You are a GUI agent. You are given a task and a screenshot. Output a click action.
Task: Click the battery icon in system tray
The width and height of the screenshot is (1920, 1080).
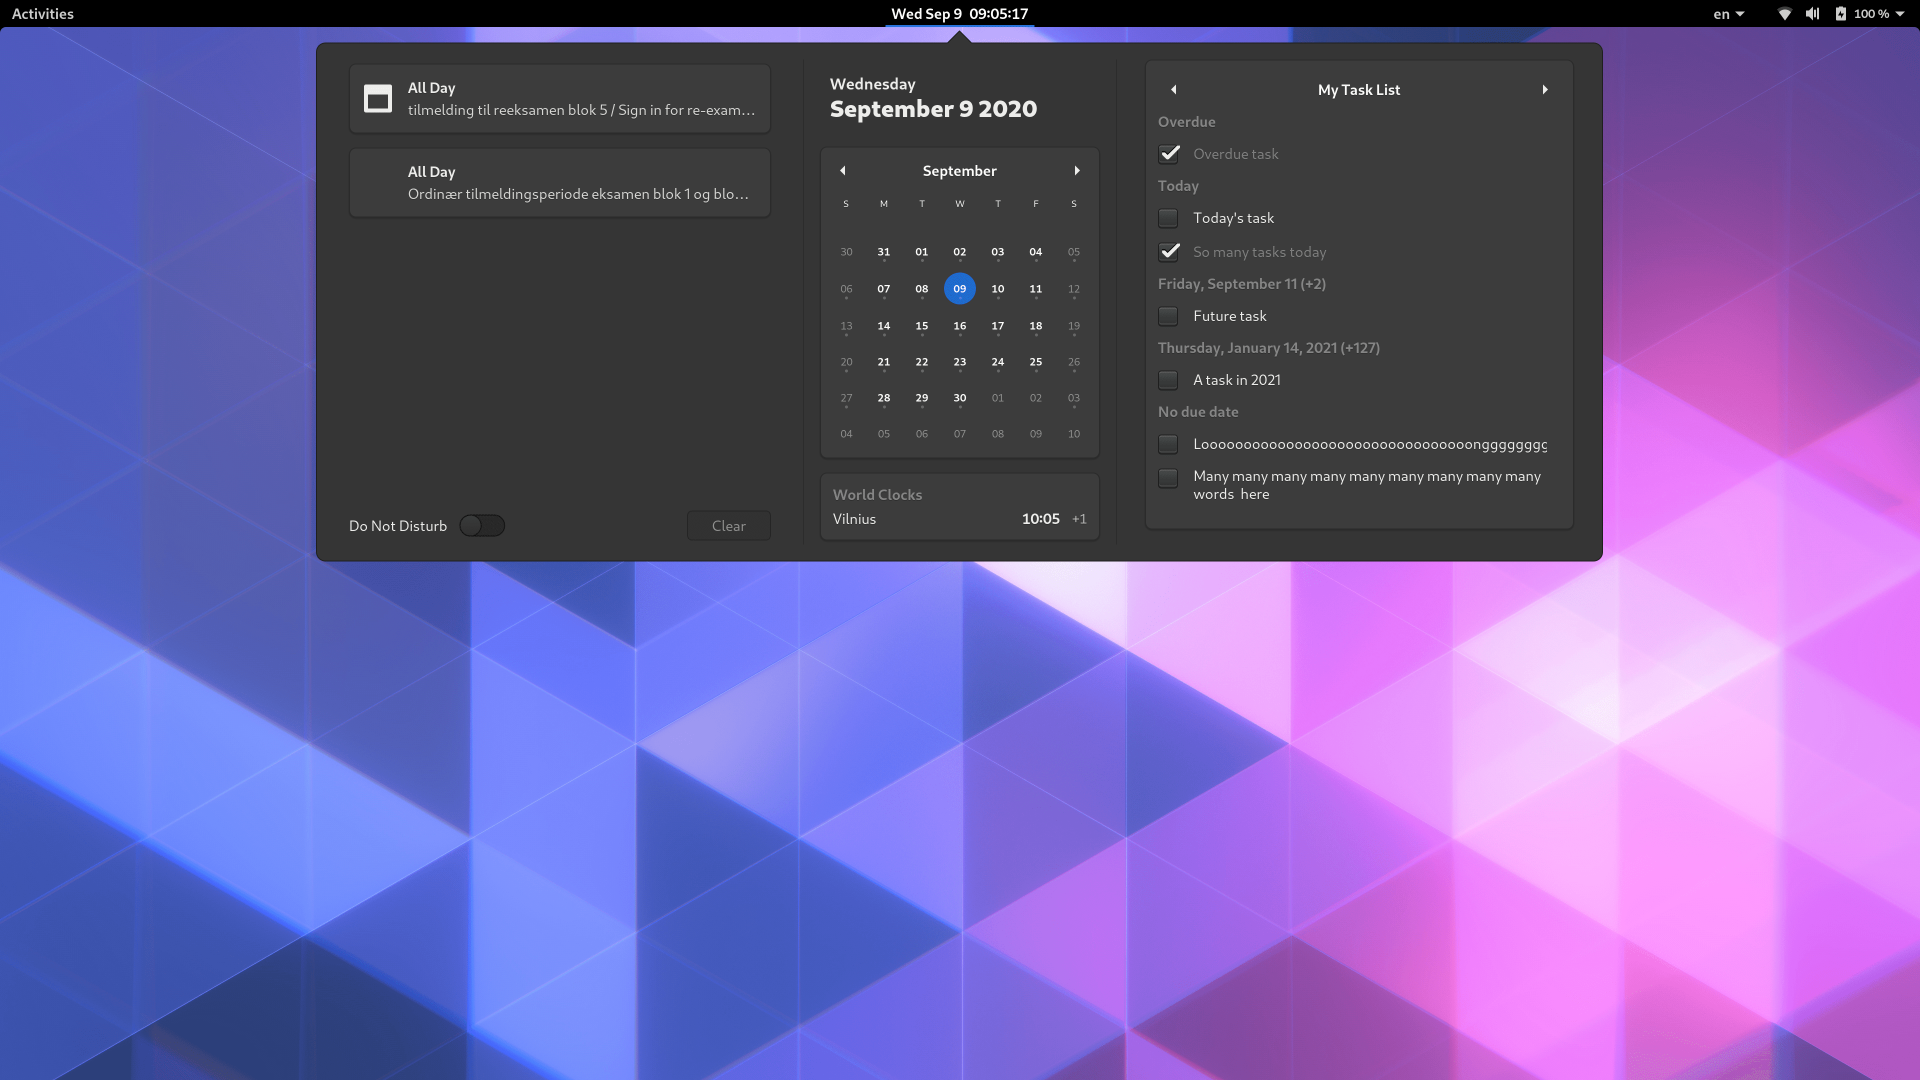click(1841, 13)
